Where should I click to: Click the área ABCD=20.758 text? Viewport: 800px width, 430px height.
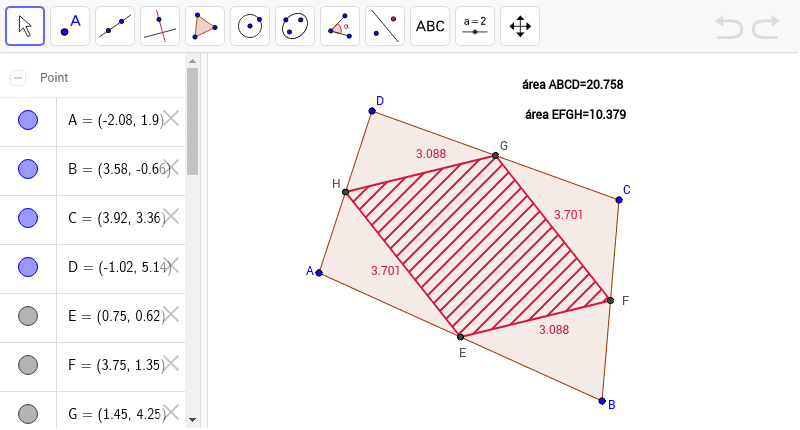(x=572, y=85)
